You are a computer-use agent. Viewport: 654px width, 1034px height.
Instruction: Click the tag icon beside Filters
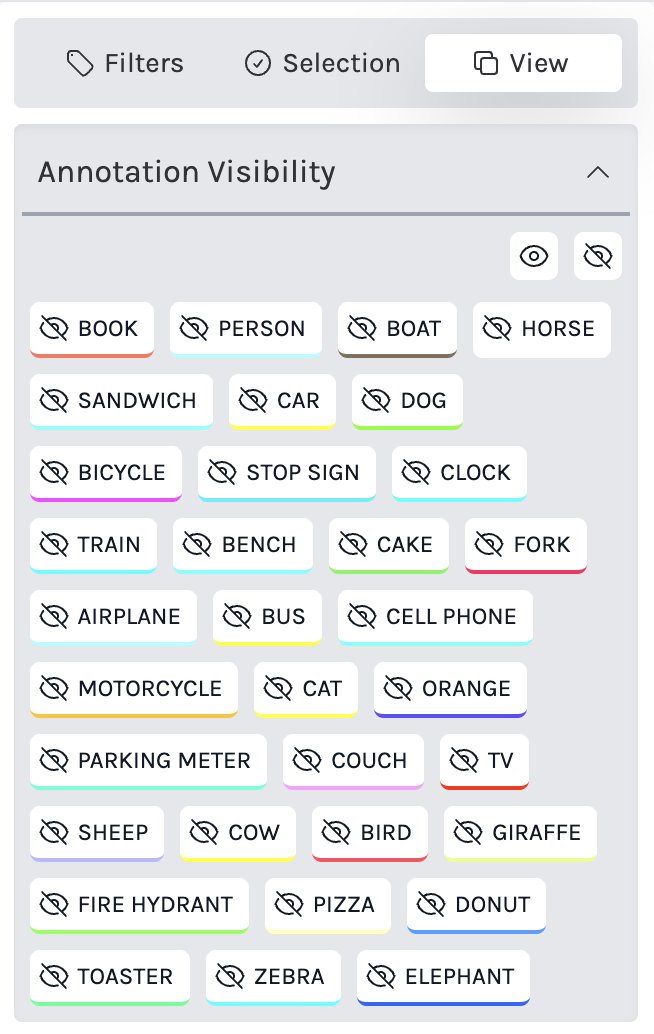pos(80,64)
